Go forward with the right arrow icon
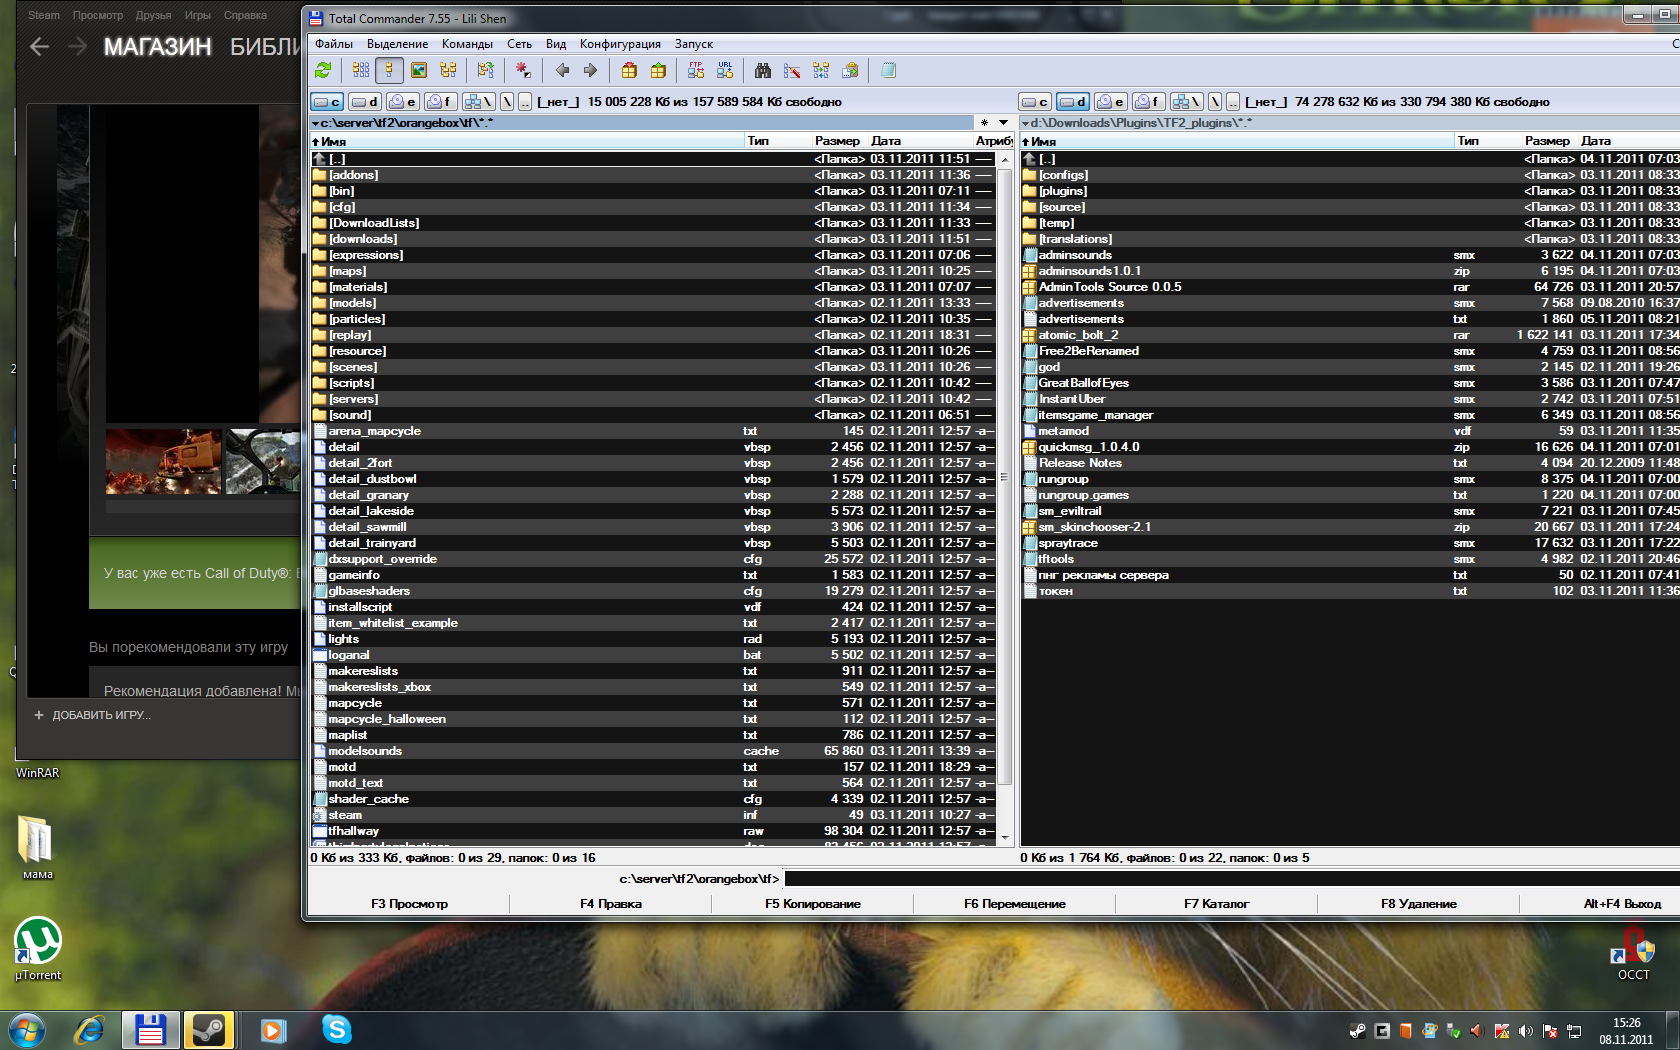Viewport: 1680px width, 1050px height. click(x=590, y=70)
